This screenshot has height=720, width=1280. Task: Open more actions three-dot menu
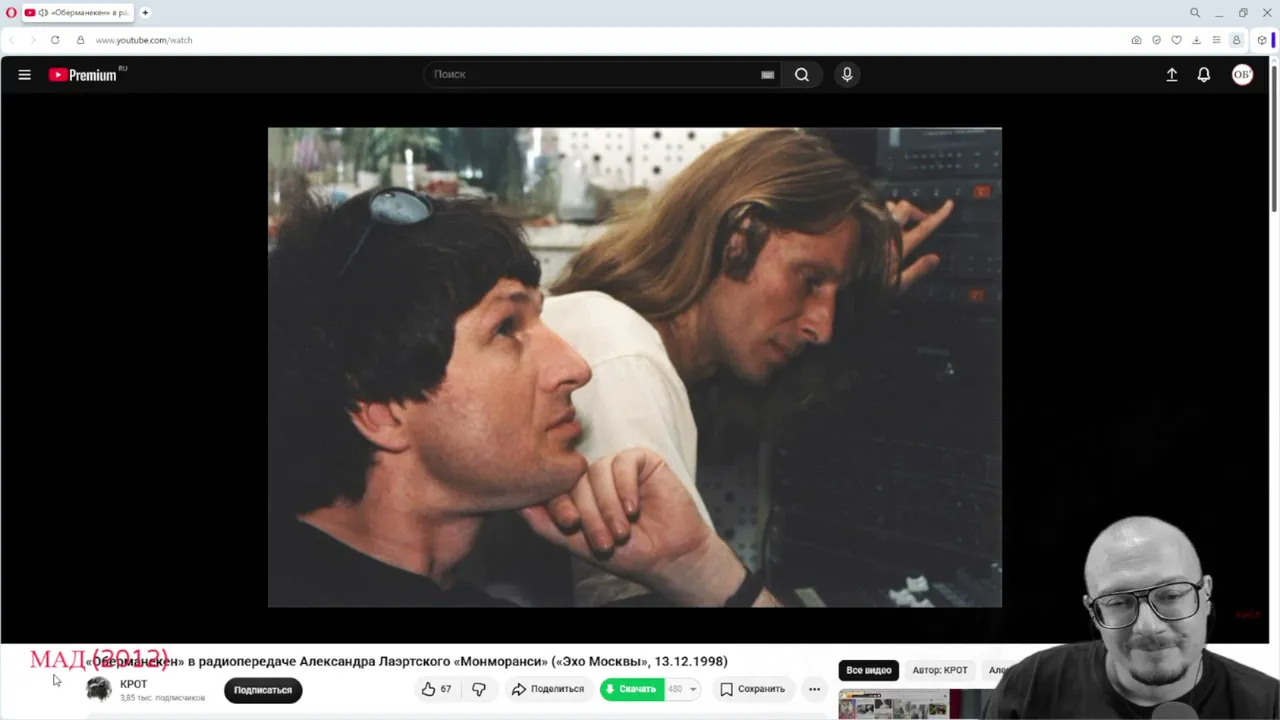tap(814, 689)
